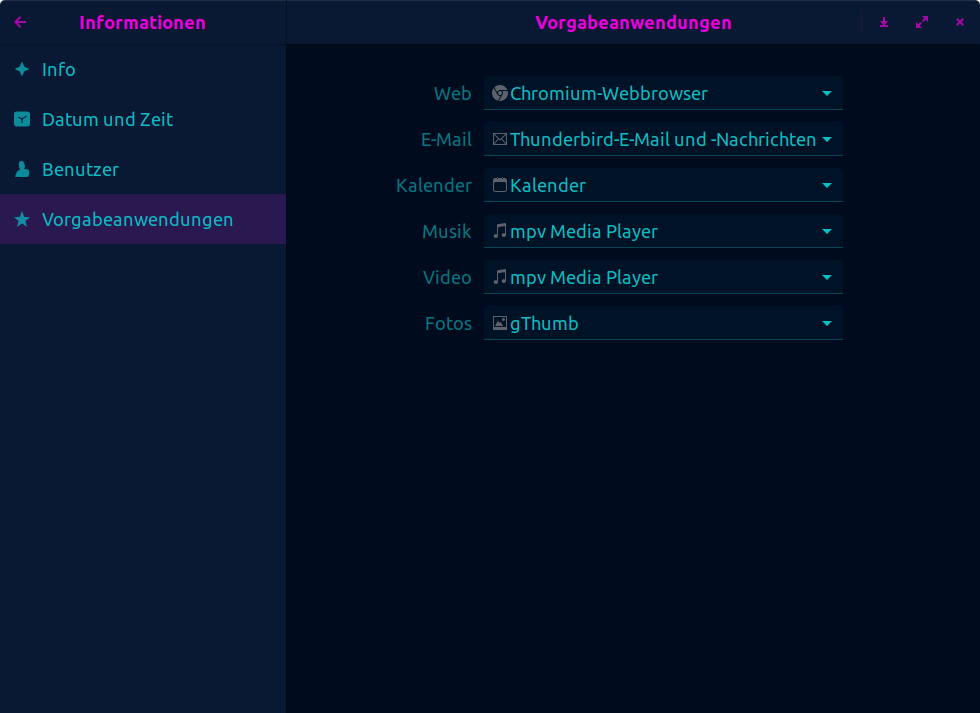The width and height of the screenshot is (980, 713).
Task: Open the Musik player dropdown
Action: (x=663, y=231)
